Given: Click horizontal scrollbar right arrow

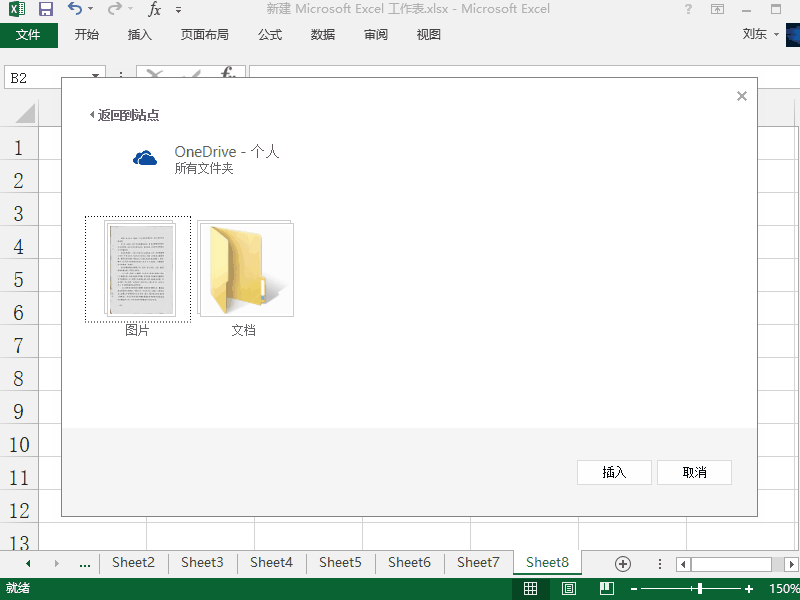Looking at the screenshot, I should (x=791, y=564).
